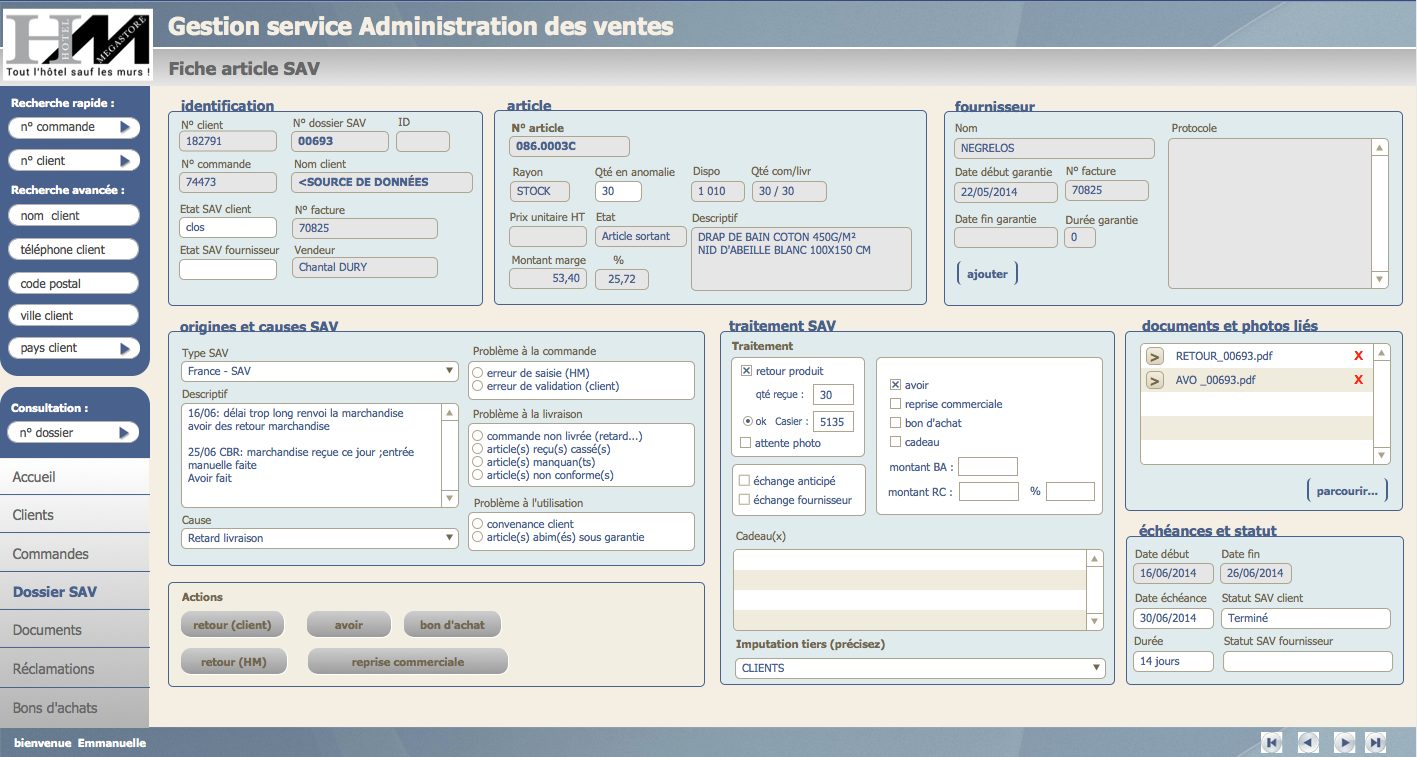Click the Qté en anomalie field
The height and width of the screenshot is (757, 1417).
[618, 191]
